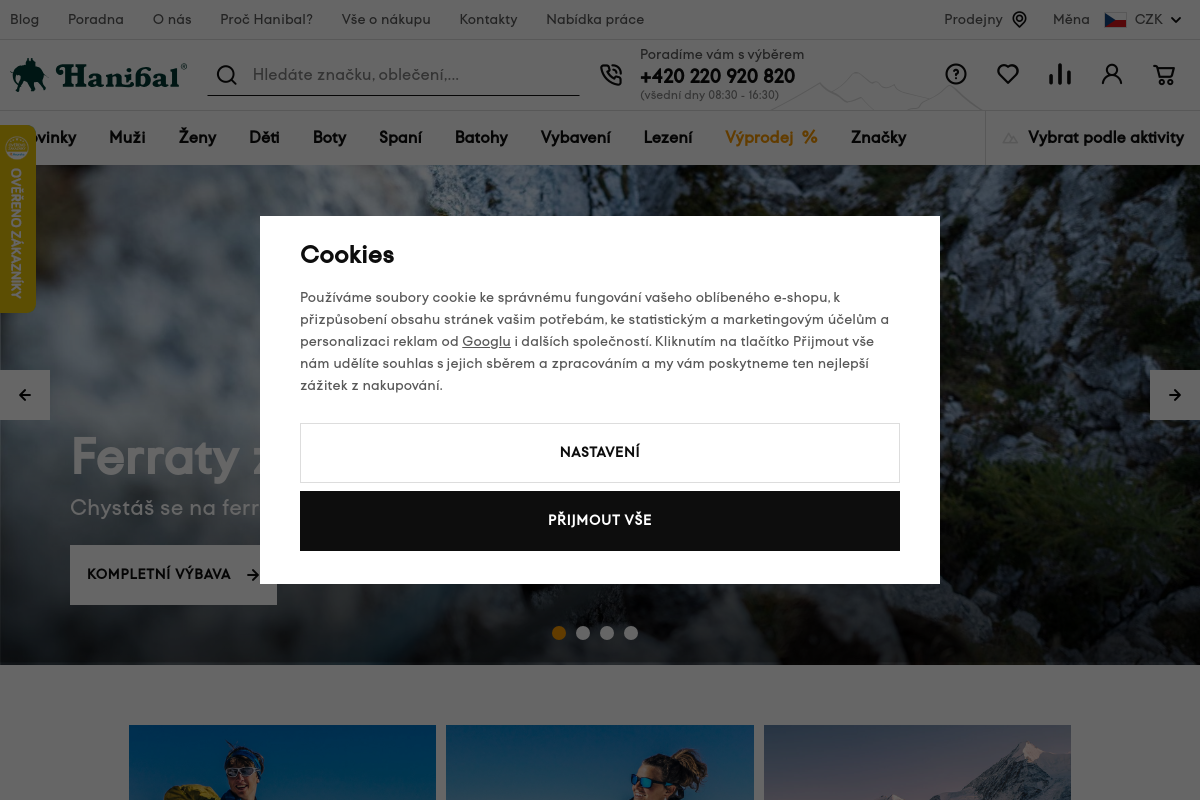Go to next slide with right arrow
The height and width of the screenshot is (800, 1200).
[x=1175, y=395]
